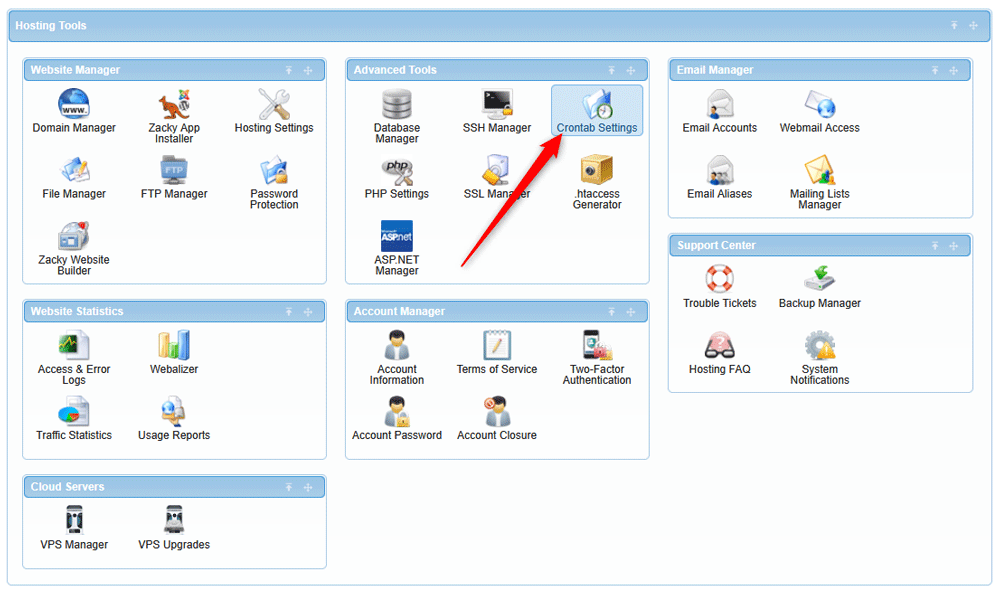Open Crontab Settings
Image resolution: width=1000 pixels, height=595 pixels.
tap(597, 110)
